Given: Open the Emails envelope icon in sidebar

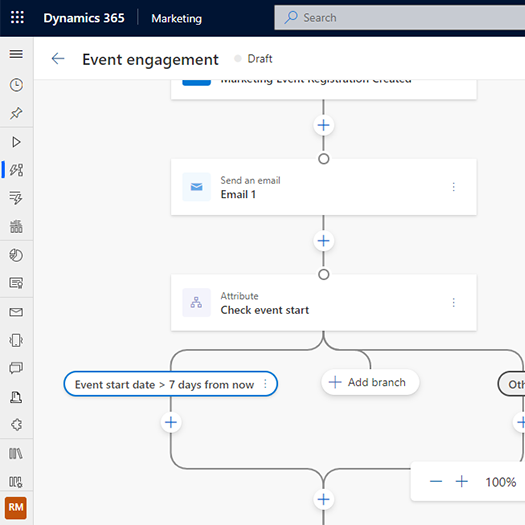Looking at the screenshot, I should click(16, 312).
